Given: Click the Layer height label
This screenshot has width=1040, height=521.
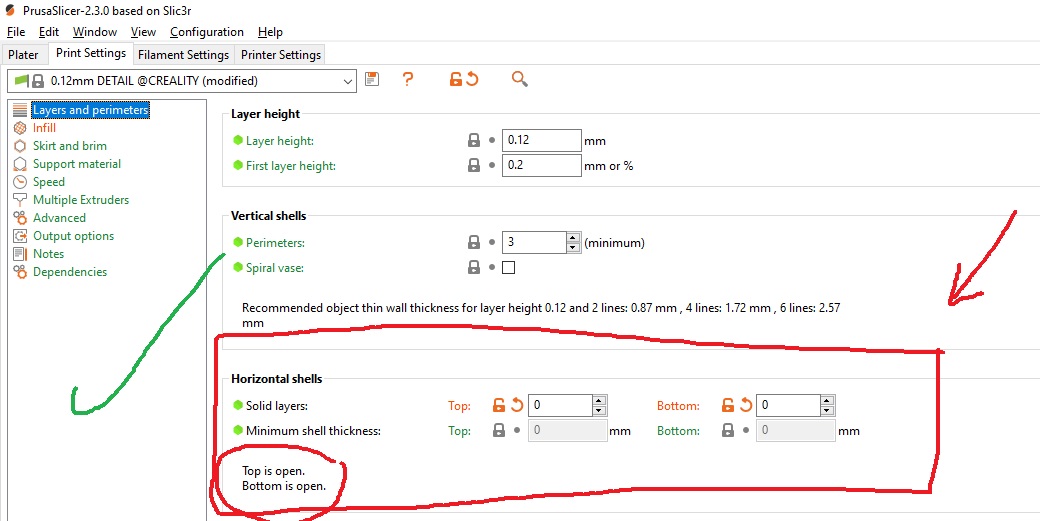Looking at the screenshot, I should [x=280, y=141].
